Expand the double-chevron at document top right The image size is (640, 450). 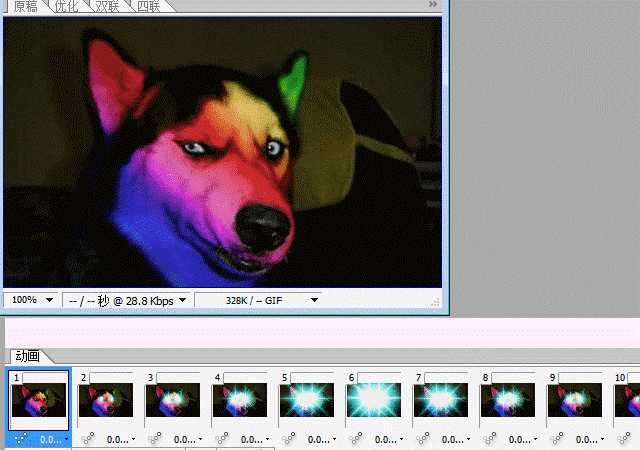click(x=433, y=4)
